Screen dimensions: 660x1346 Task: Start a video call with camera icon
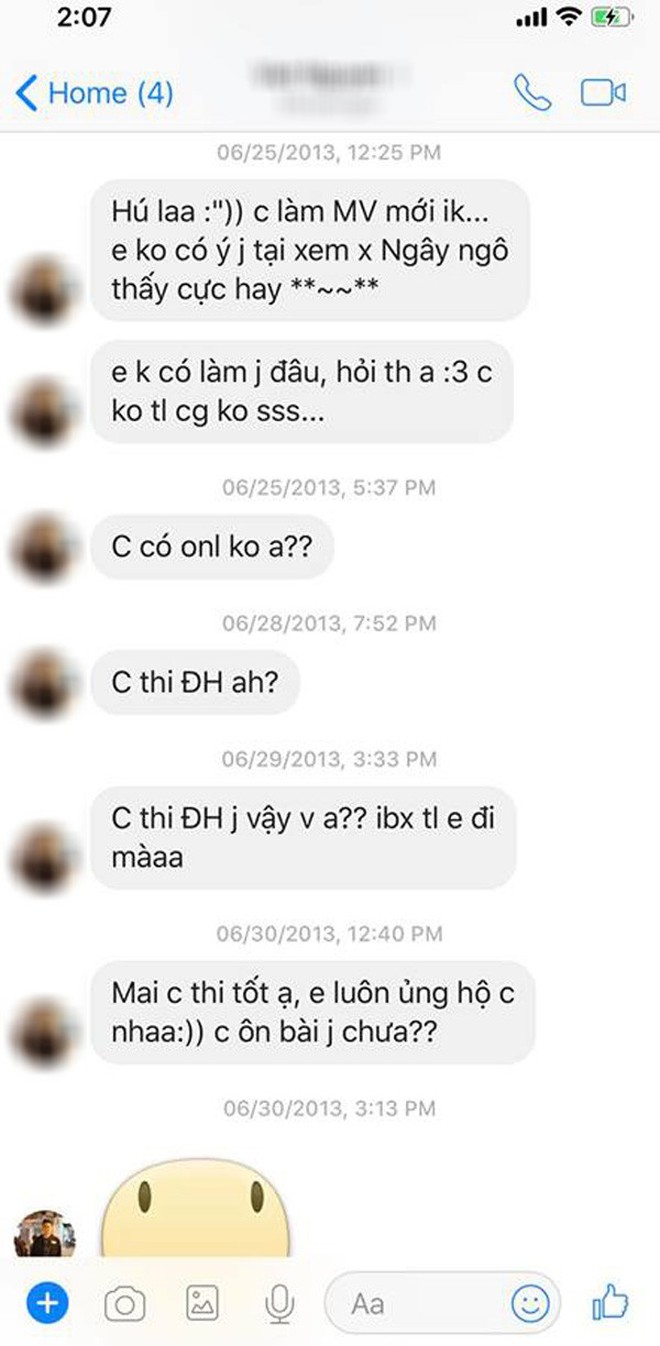(x=603, y=93)
